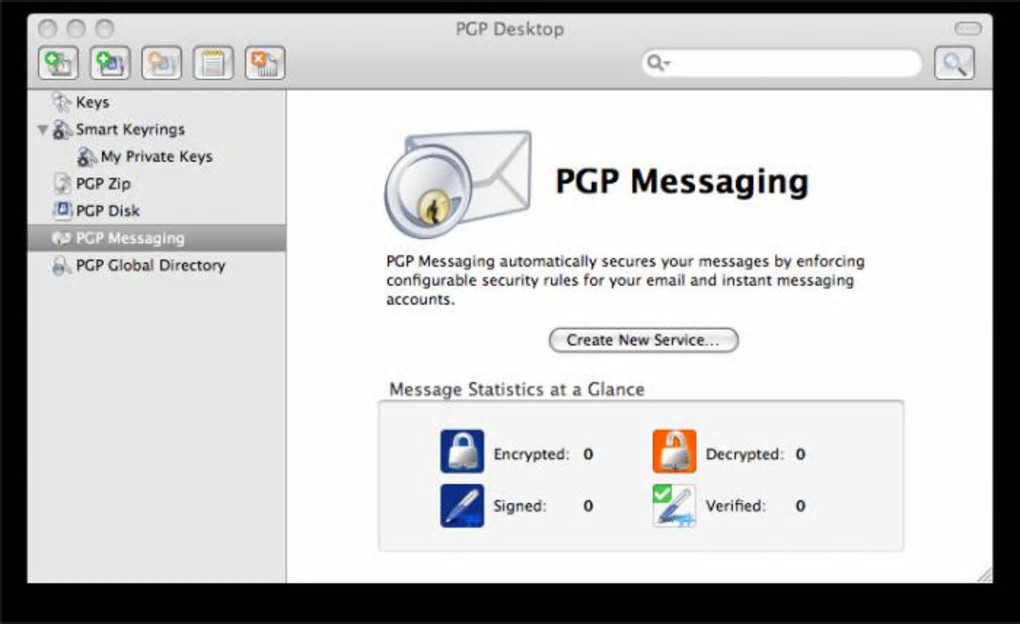
Task: Click the envelope and lock Messaging logo
Action: tap(458, 183)
